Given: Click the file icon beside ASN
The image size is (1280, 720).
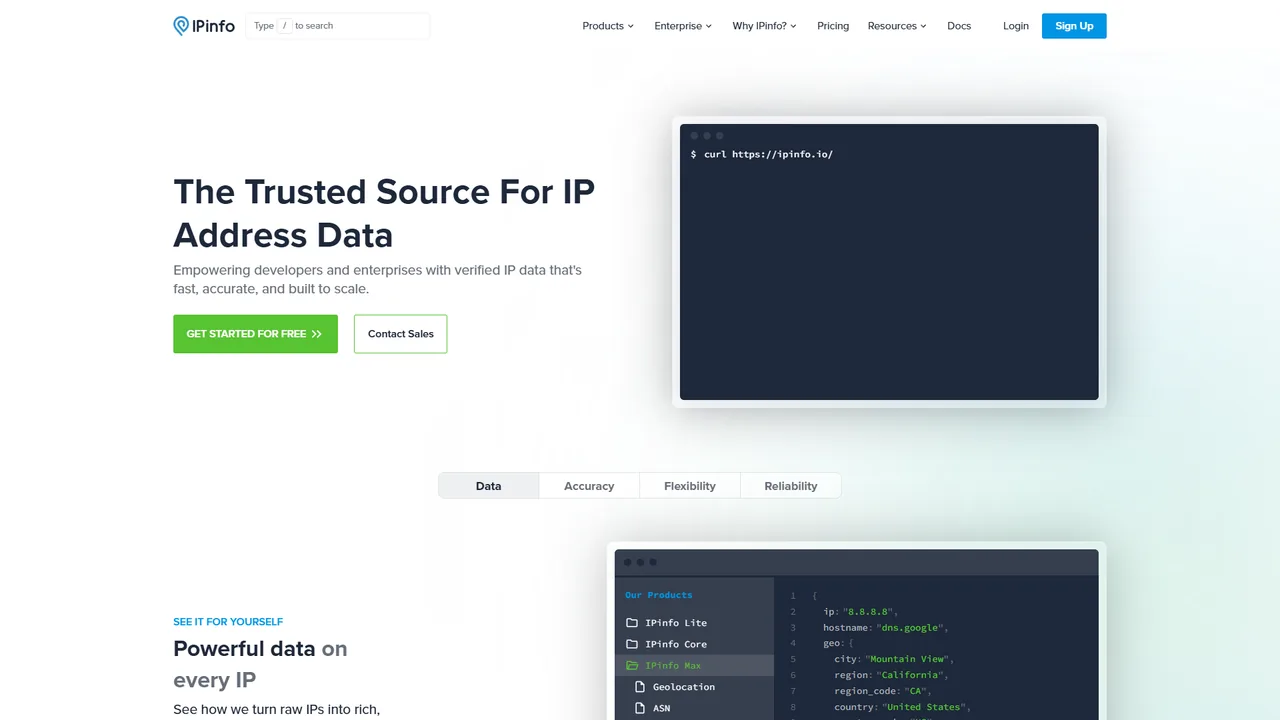Looking at the screenshot, I should [640, 708].
